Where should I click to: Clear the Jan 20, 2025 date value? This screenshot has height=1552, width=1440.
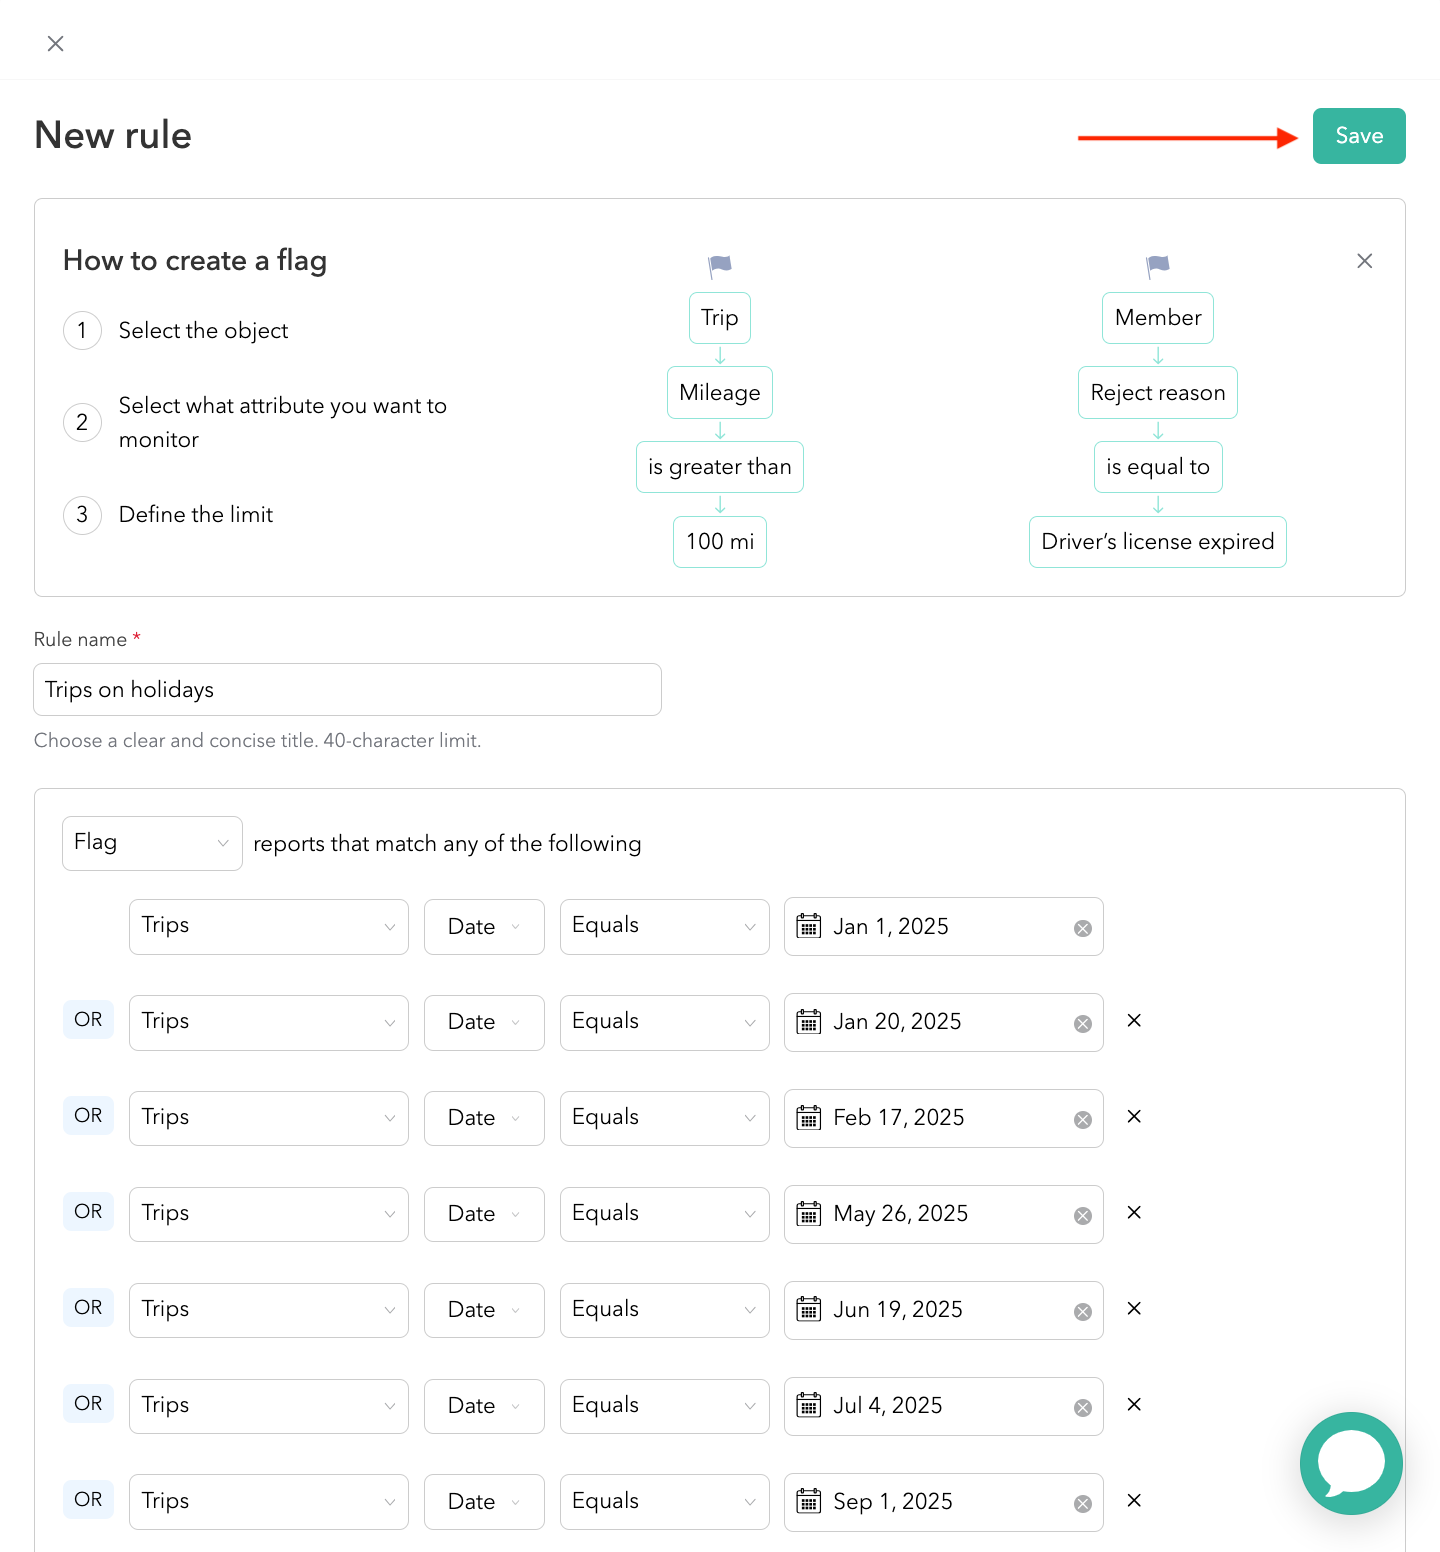point(1082,1024)
